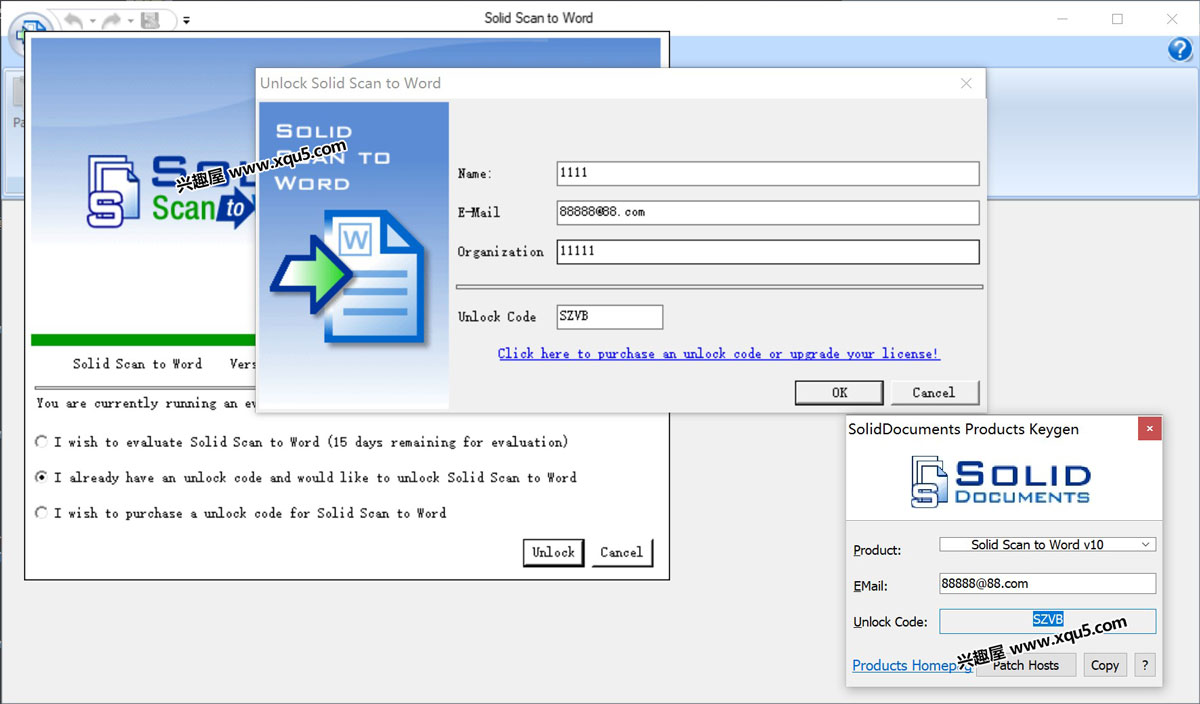Screen dimensions: 1200x704
Task: Click the help question mark icon
Action: 1180,50
